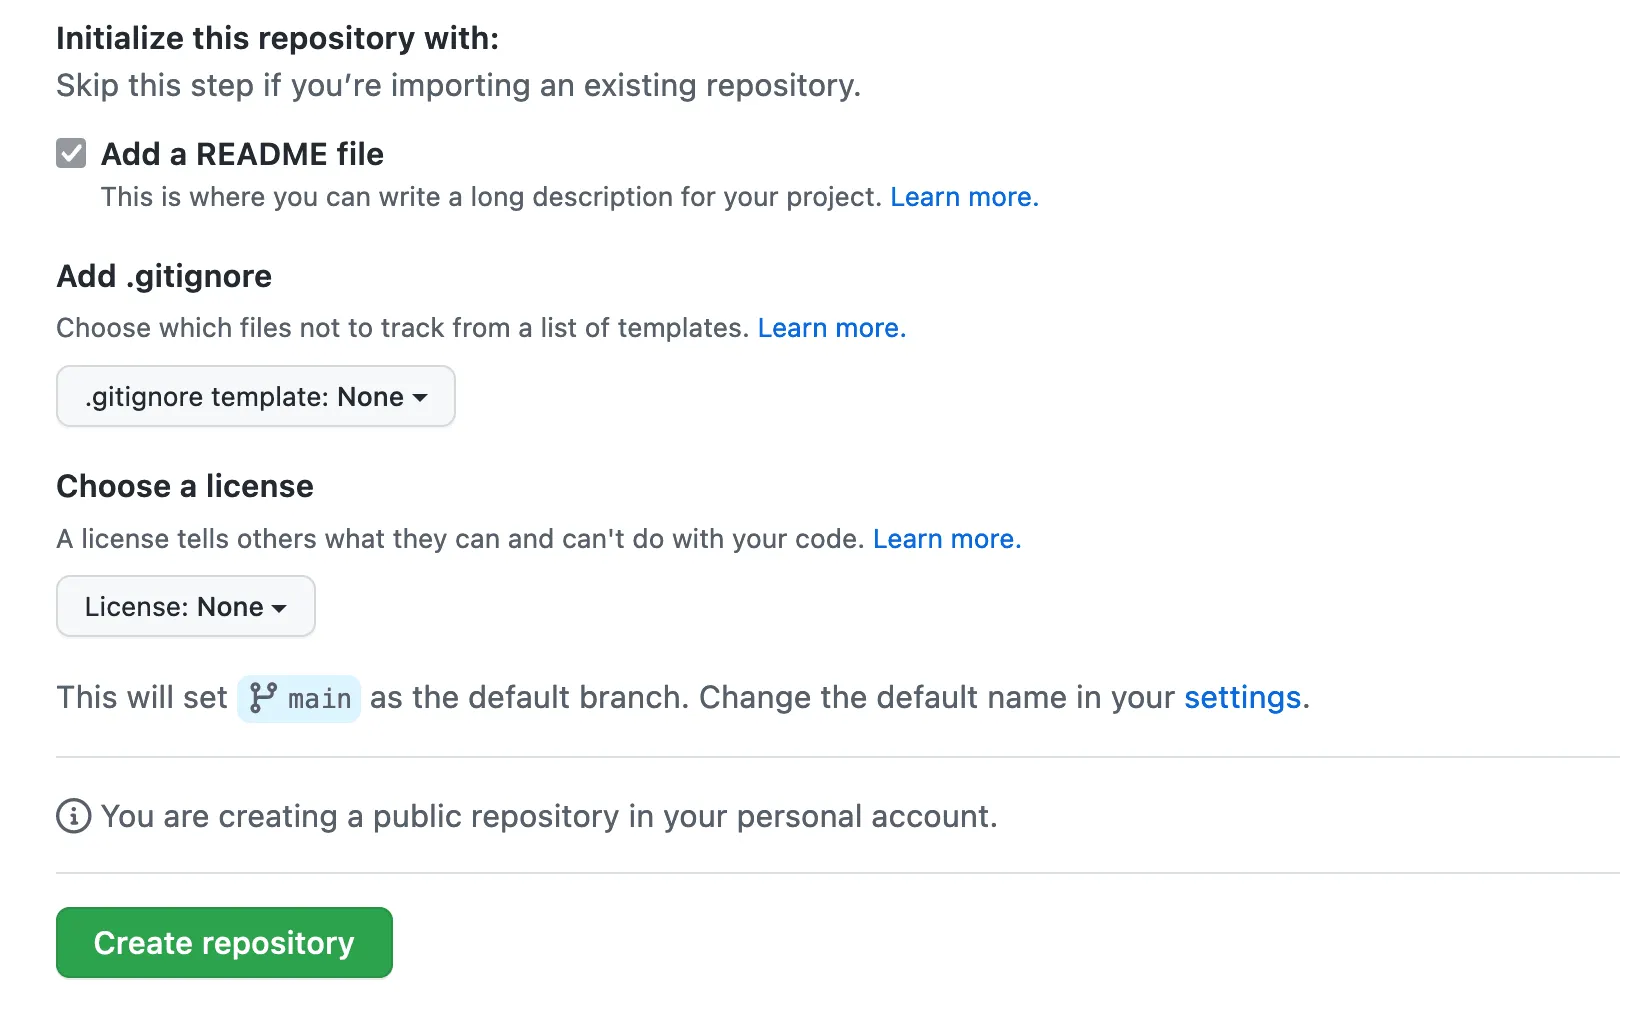The image size is (1646, 1036).
Task: Click the 'main' default branch badge text
Action: [320, 699]
